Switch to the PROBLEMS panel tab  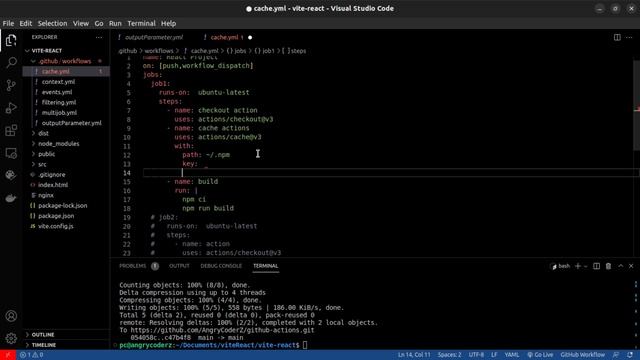pyautogui.click(x=132, y=266)
